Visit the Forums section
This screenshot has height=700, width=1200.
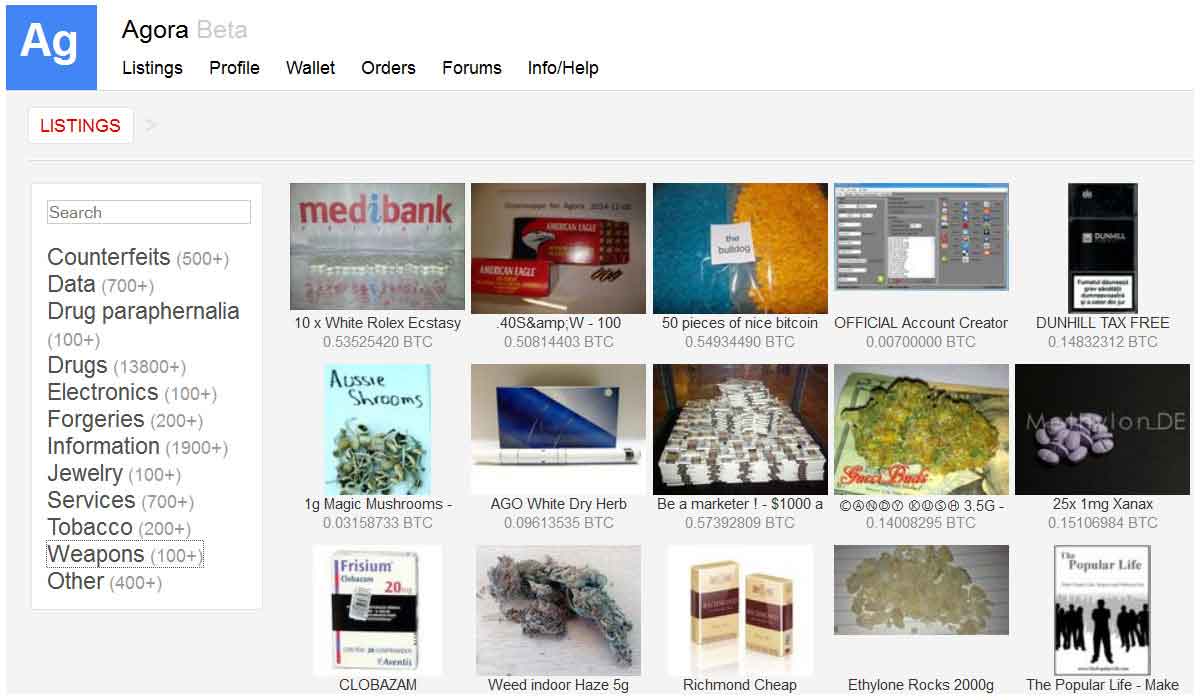coord(472,68)
